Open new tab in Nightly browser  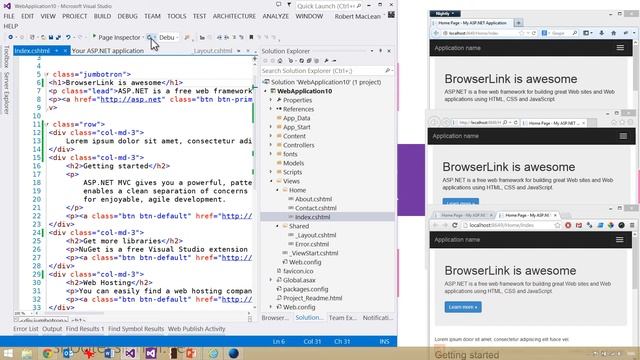click(x=518, y=23)
